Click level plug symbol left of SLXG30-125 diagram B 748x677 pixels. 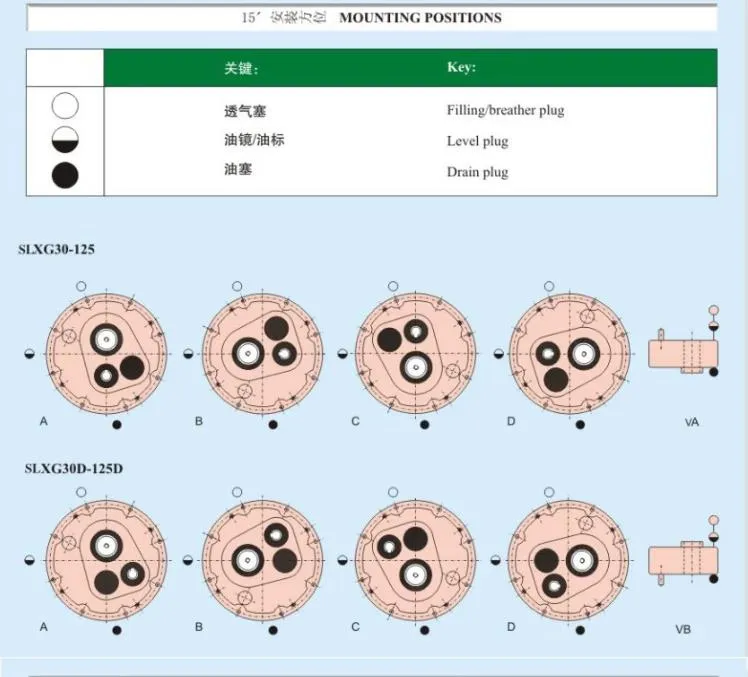pyautogui.click(x=188, y=354)
